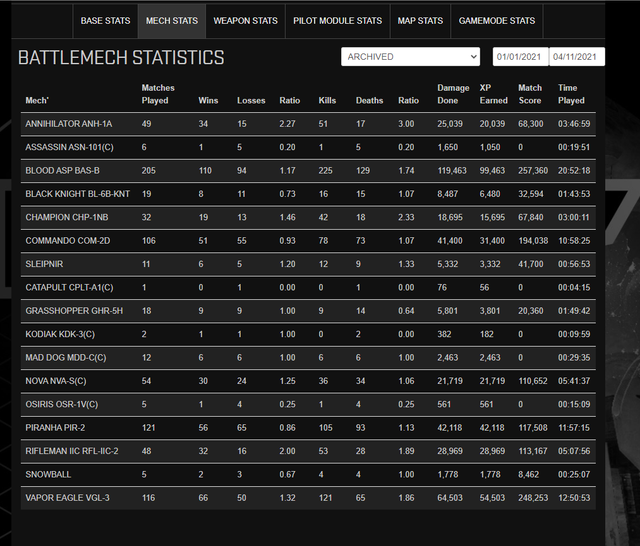
Task: Select the BLOOD ASP BAS-B mech name
Action: 62,171
